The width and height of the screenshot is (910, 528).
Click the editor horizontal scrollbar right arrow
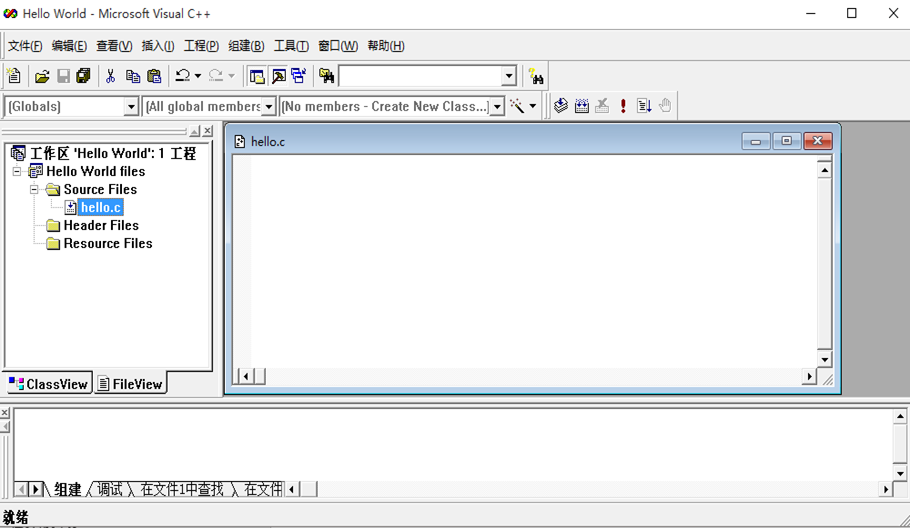[x=809, y=377]
